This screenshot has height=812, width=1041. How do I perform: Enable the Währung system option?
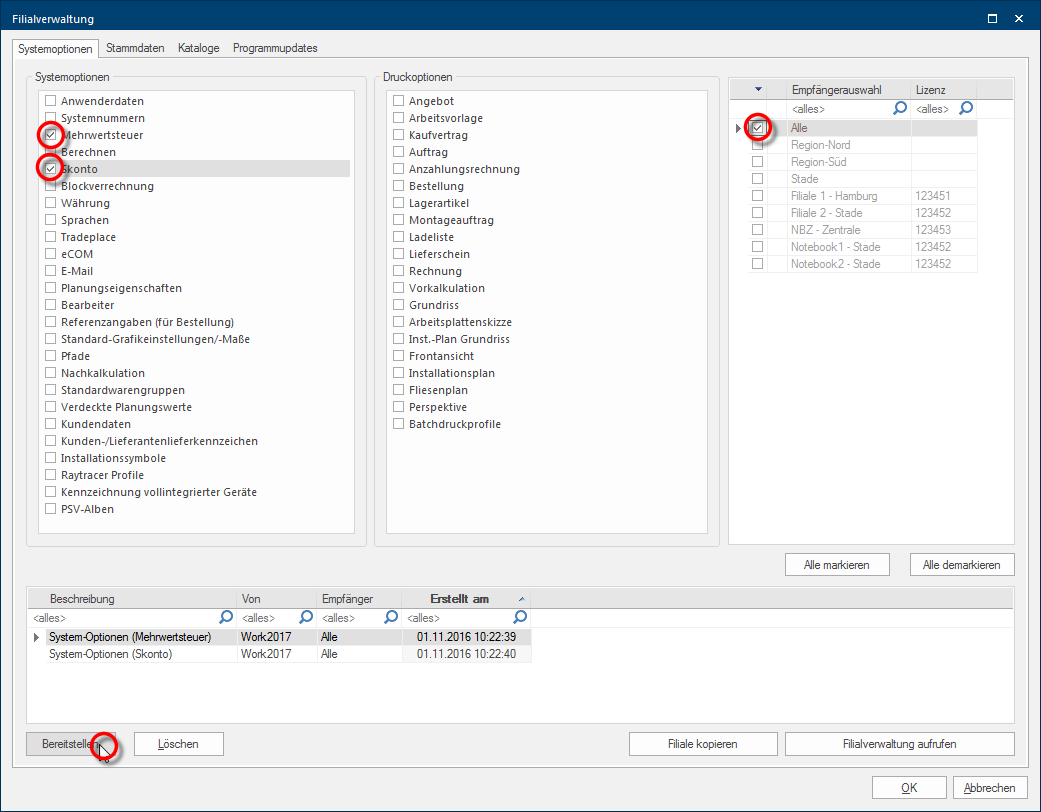(x=51, y=203)
